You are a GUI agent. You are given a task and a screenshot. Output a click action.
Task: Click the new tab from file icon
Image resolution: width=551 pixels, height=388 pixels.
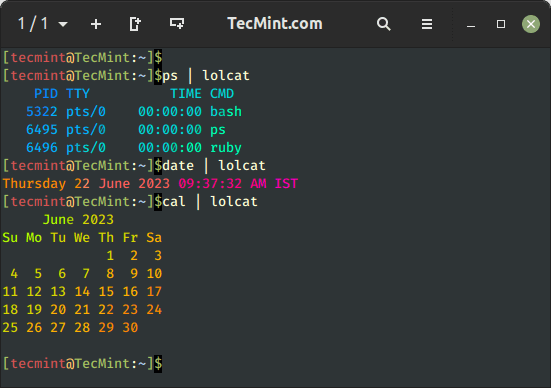point(135,24)
